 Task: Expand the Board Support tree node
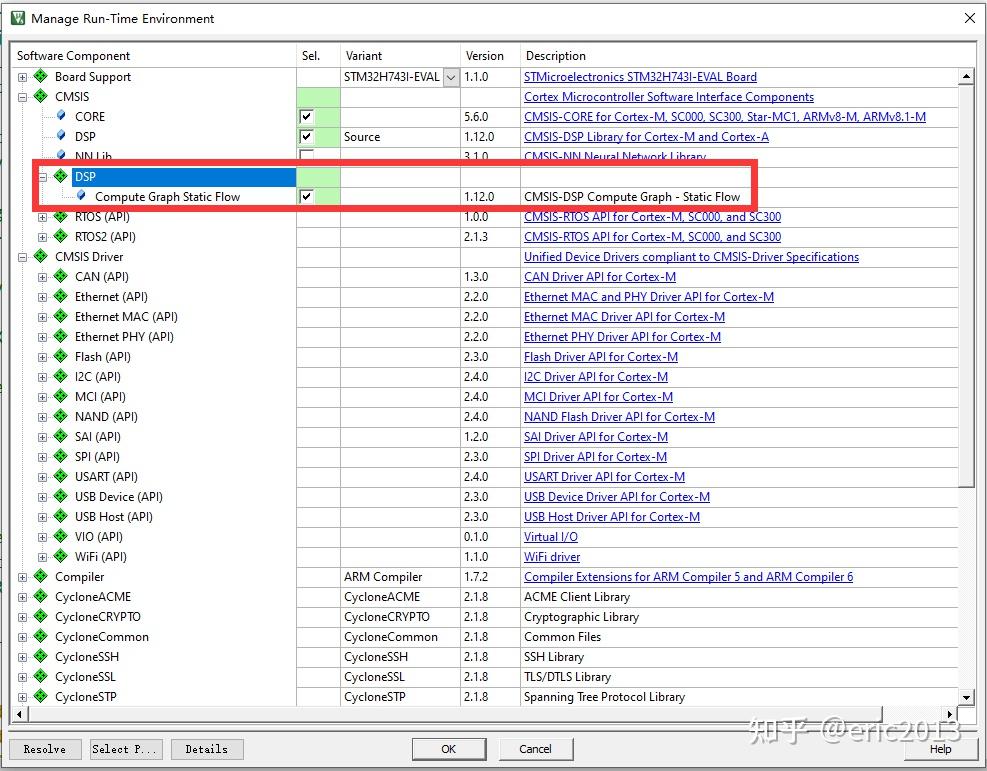pyautogui.click(x=23, y=77)
